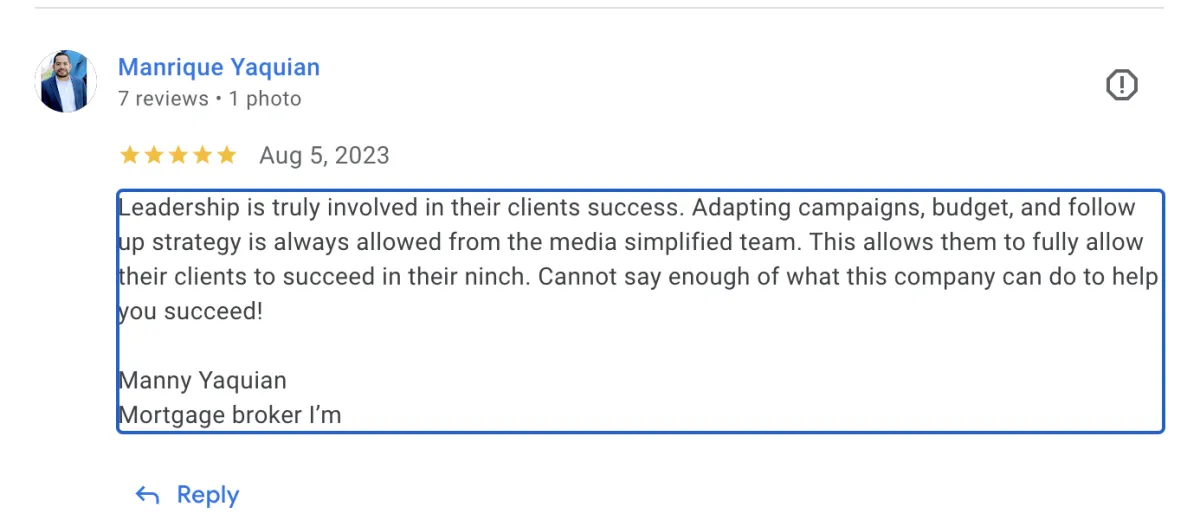1200x526 pixels.
Task: Select the Reply link text
Action: point(208,495)
